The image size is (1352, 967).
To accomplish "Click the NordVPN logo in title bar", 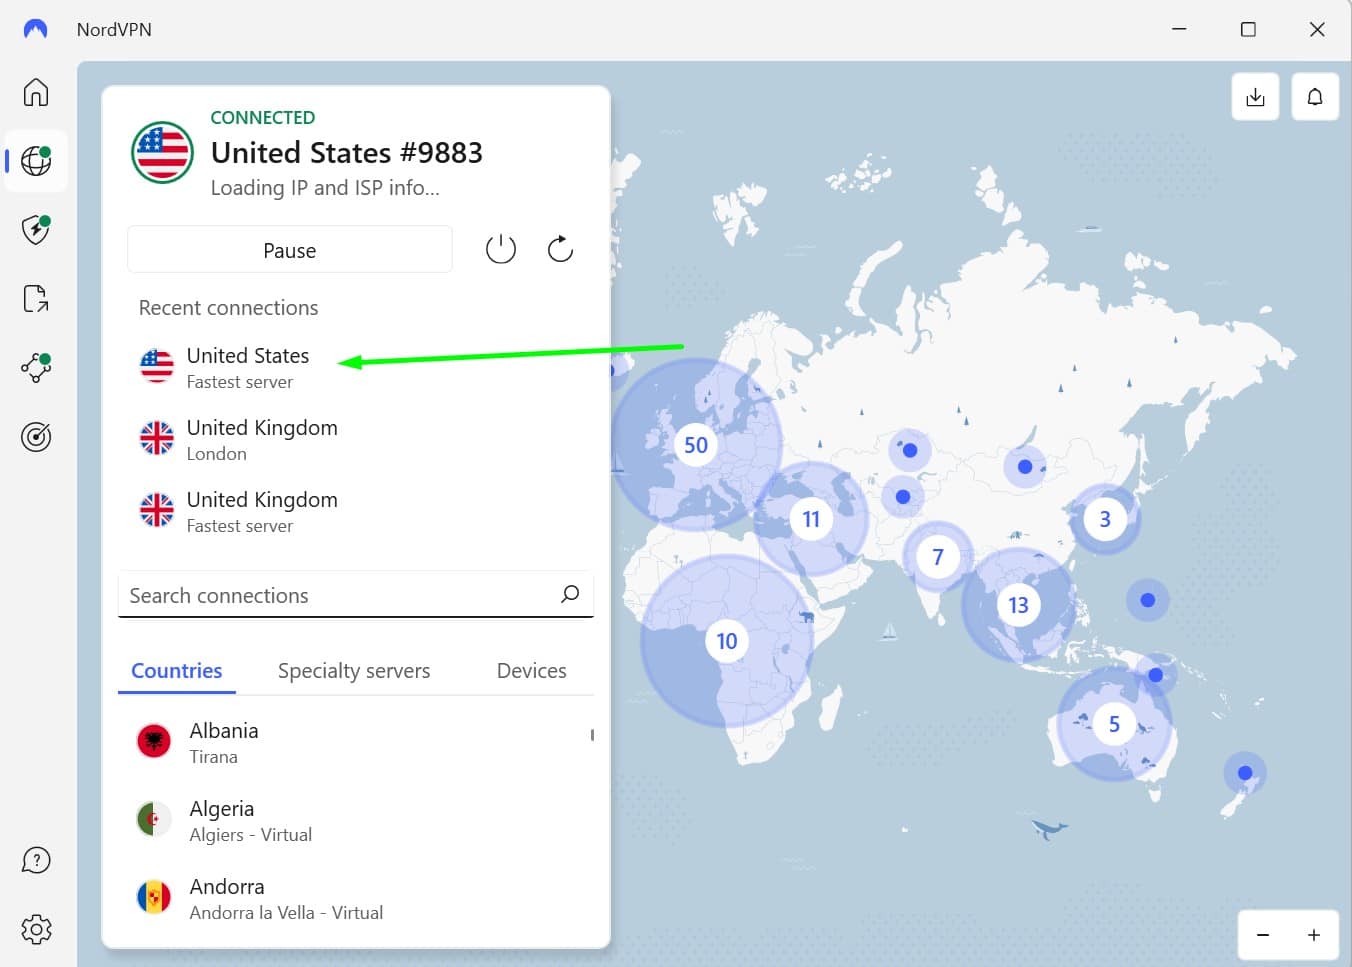I will [x=35, y=29].
